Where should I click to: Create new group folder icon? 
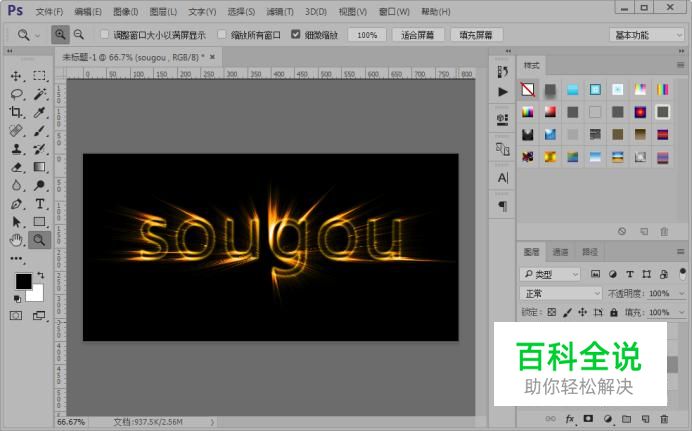pos(626,419)
